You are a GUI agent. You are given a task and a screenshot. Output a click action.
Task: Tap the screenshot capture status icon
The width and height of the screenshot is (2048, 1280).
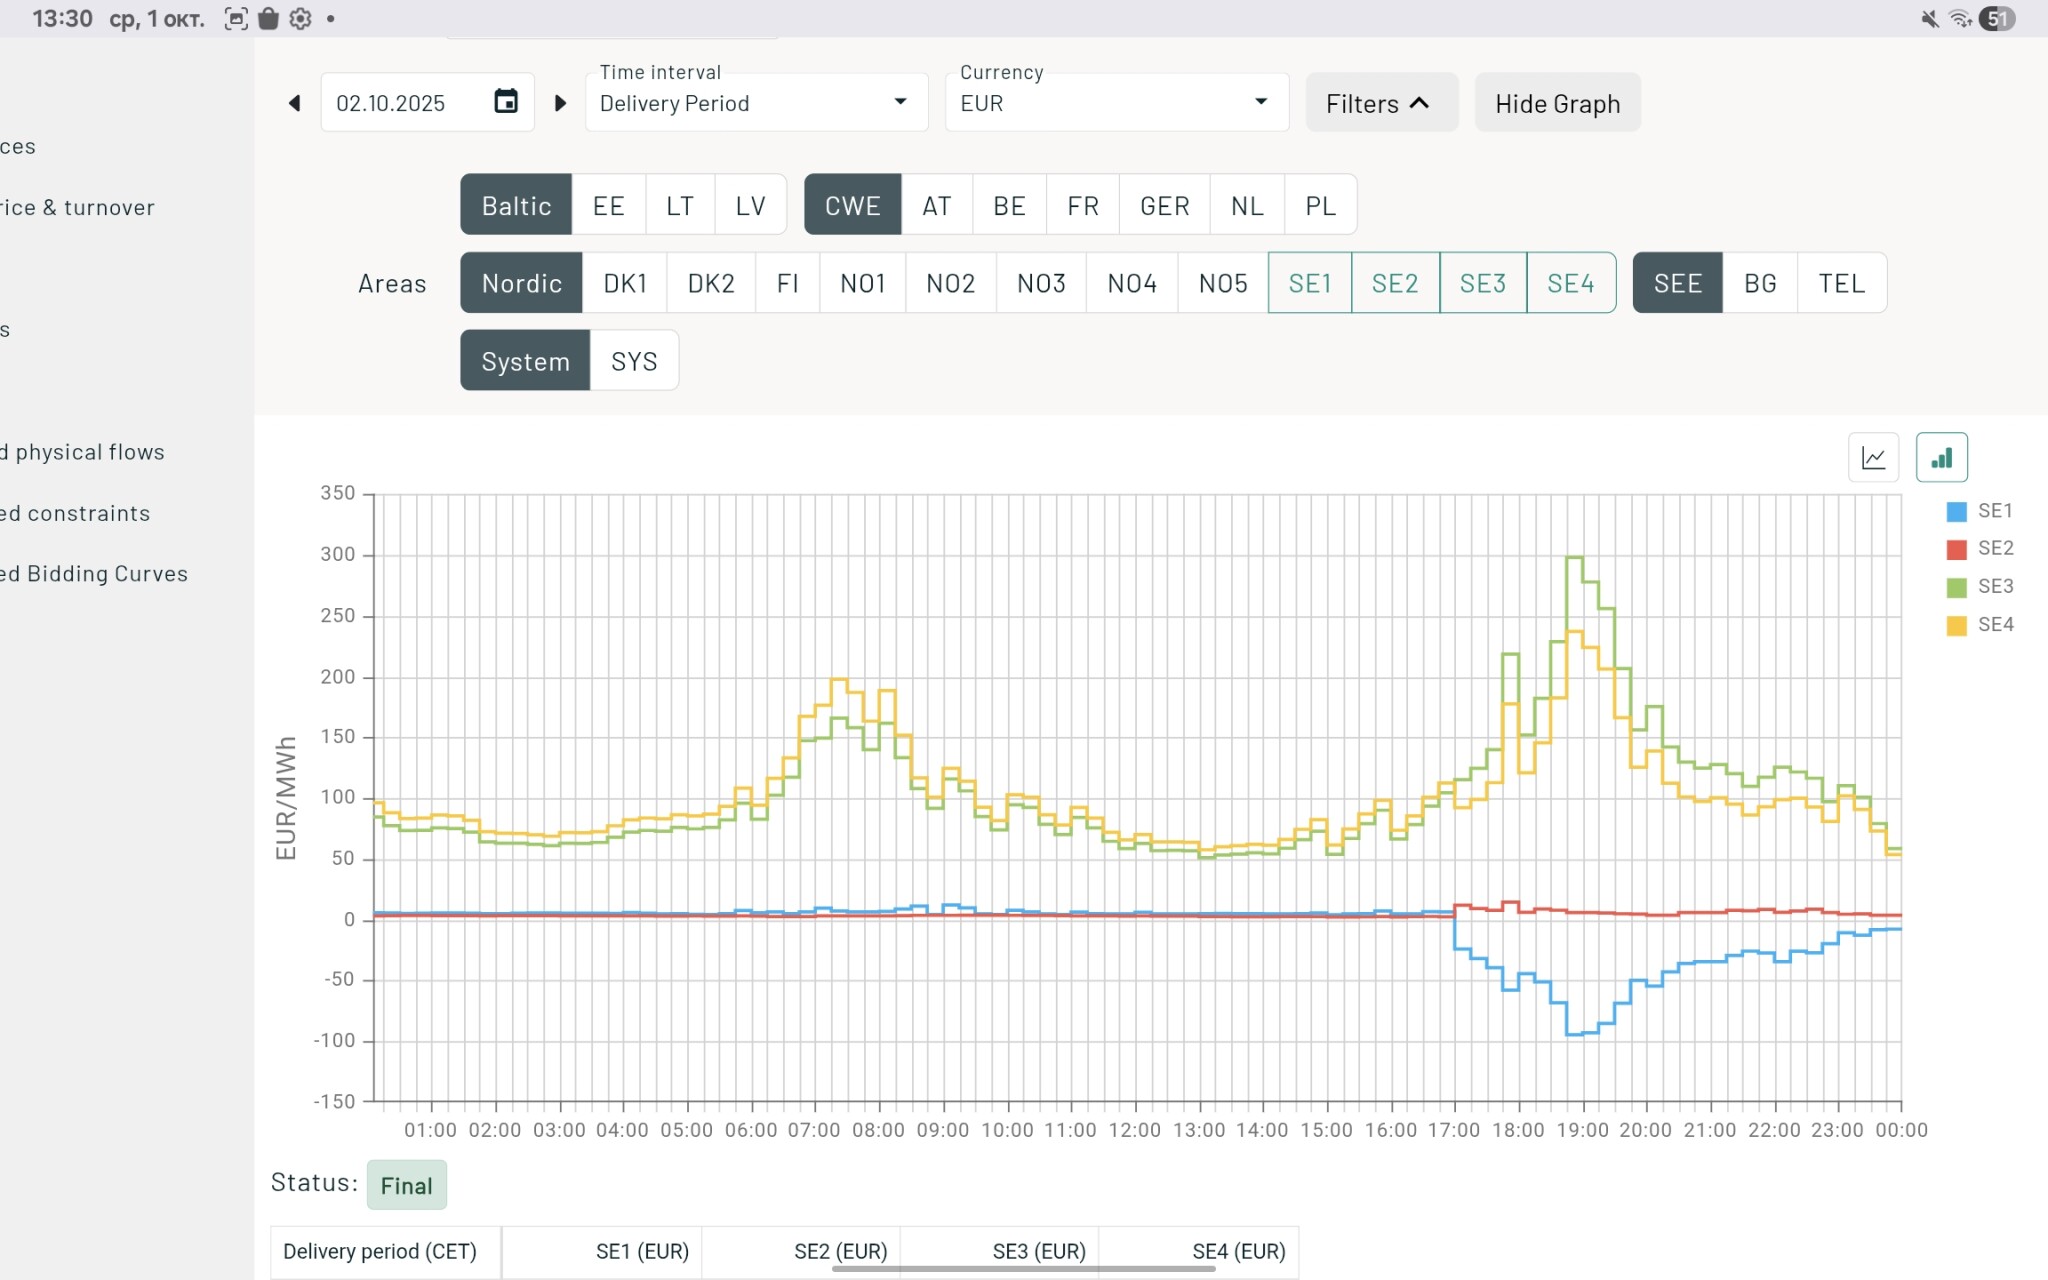coord(236,18)
